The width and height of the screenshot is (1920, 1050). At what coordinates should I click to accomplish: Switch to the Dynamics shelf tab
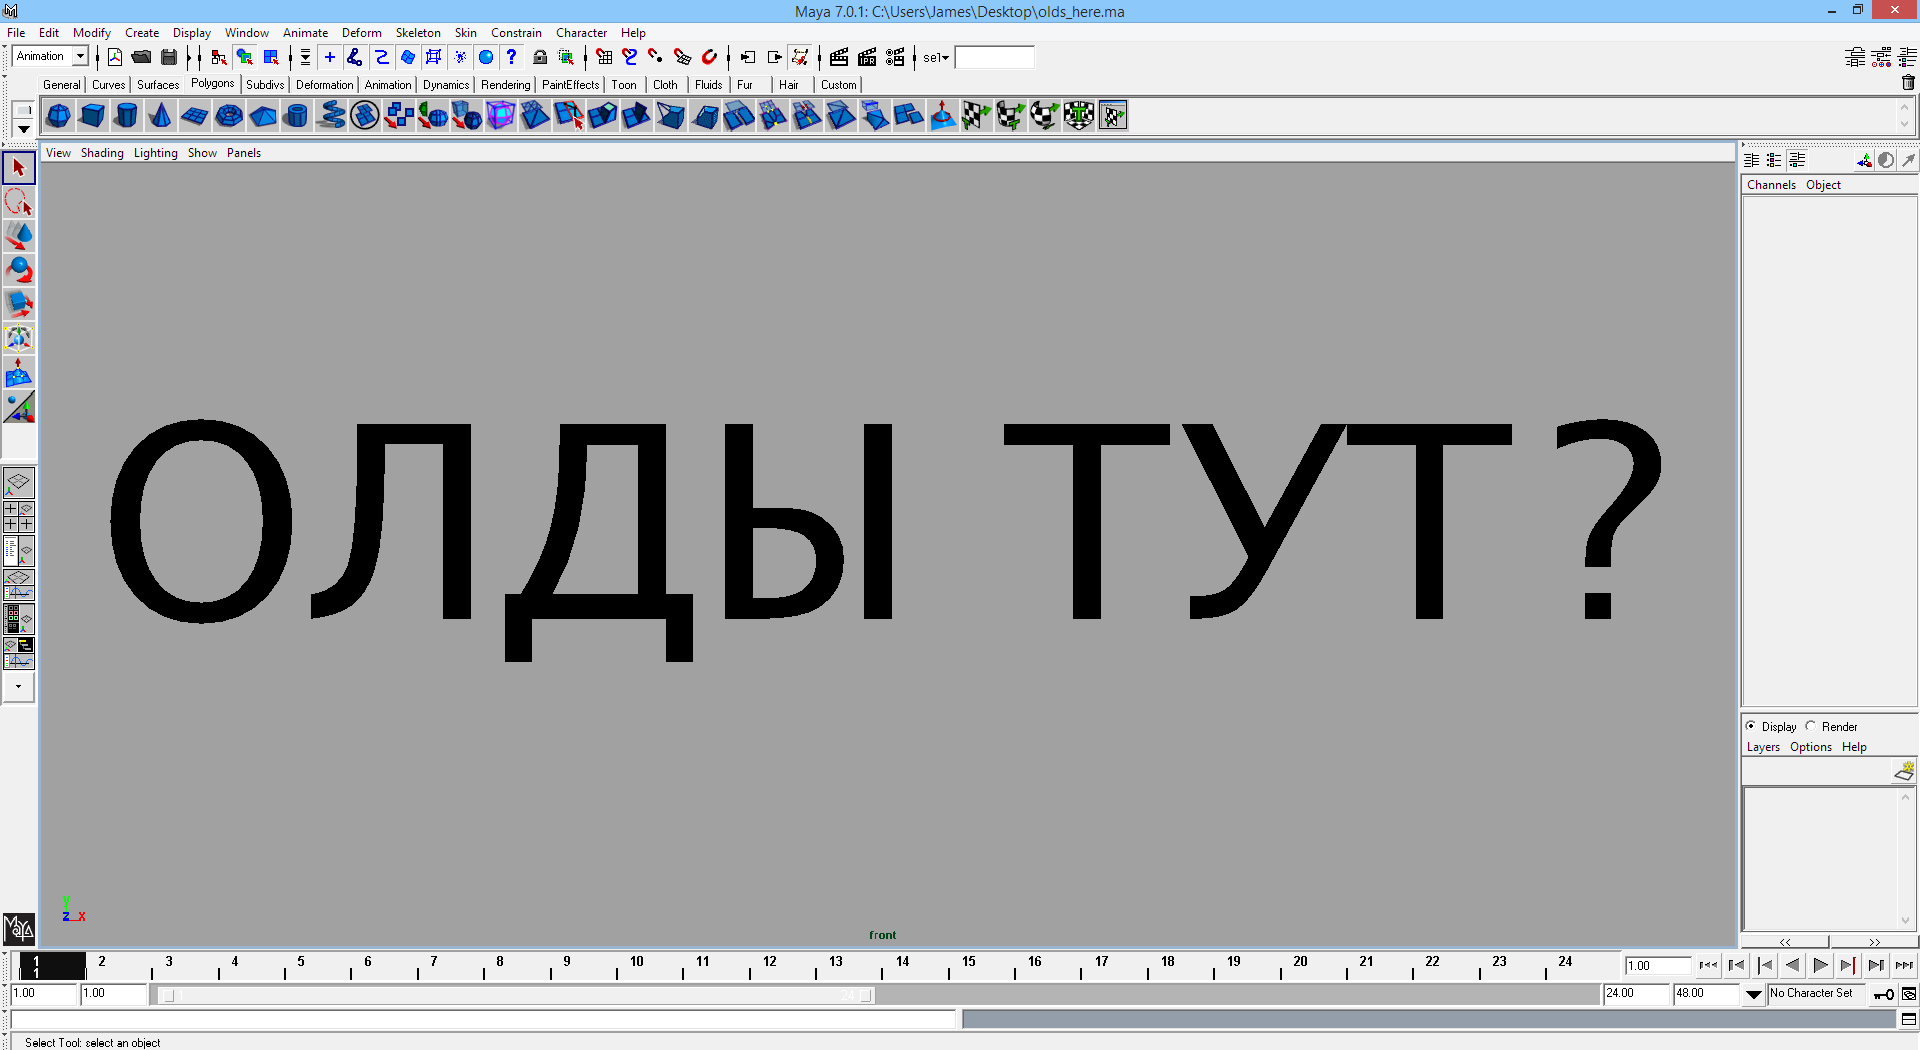click(x=445, y=85)
